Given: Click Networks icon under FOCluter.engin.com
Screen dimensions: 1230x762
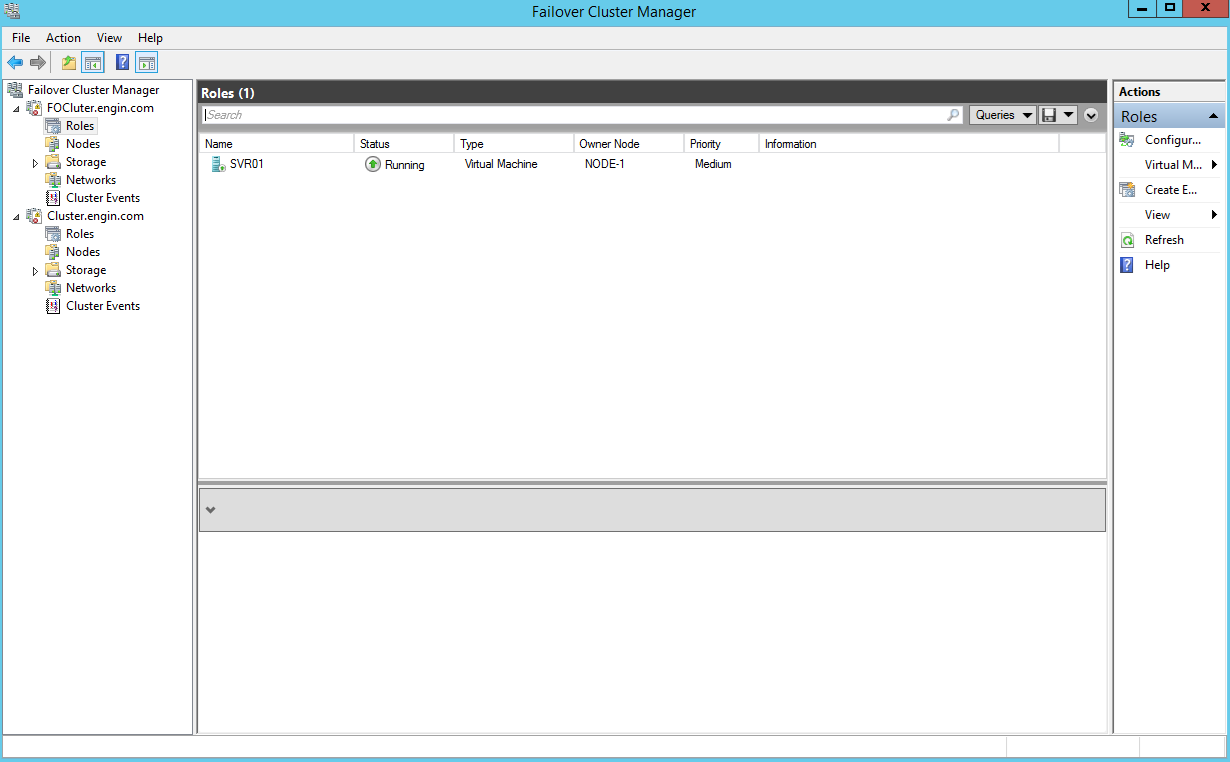Looking at the screenshot, I should pyautogui.click(x=53, y=180).
